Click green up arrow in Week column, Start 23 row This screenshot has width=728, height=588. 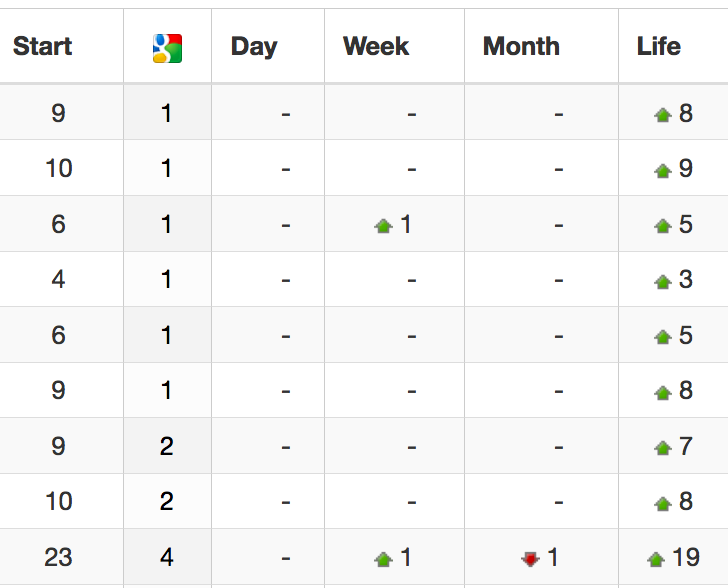[x=384, y=559]
